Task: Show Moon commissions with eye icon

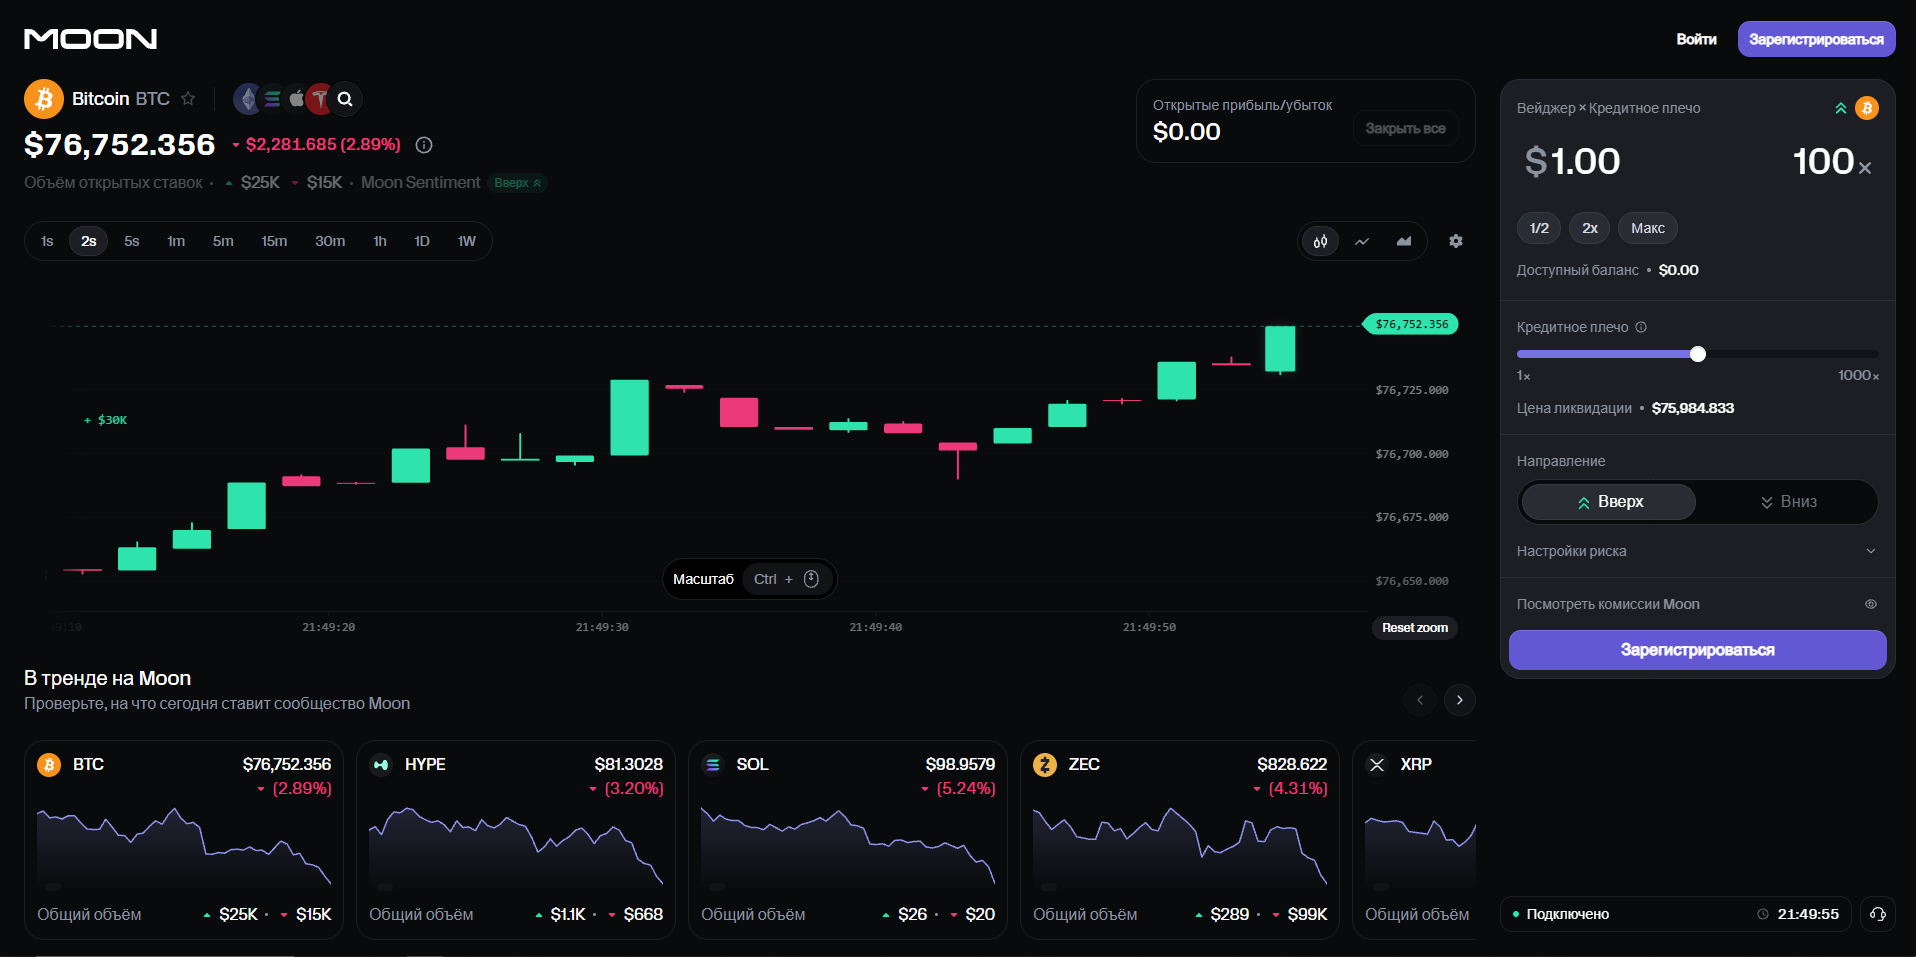Action: pos(1871,604)
